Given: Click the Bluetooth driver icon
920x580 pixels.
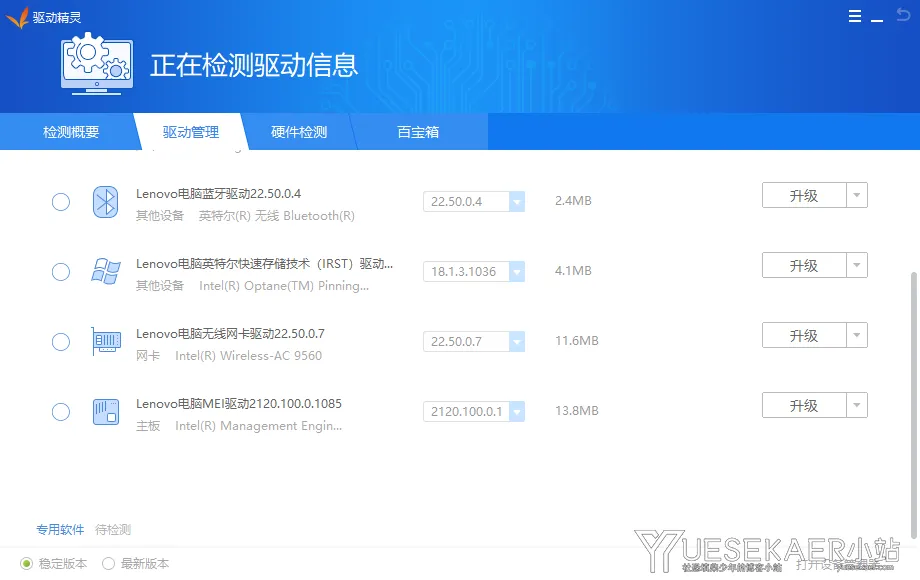Looking at the screenshot, I should [x=106, y=202].
